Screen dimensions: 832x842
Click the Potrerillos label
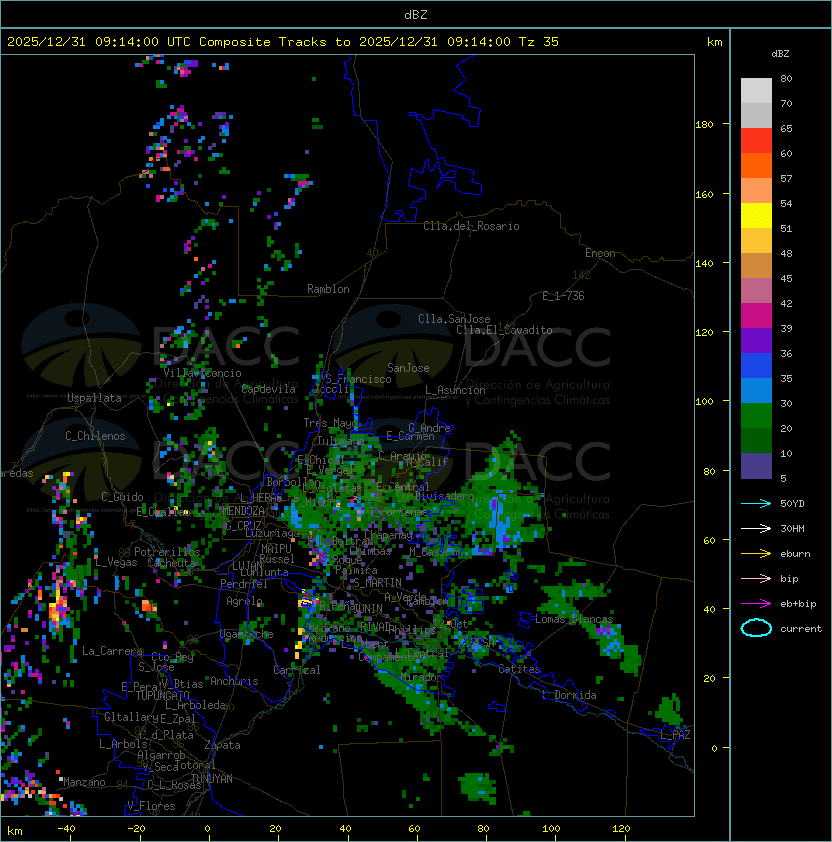click(167, 552)
